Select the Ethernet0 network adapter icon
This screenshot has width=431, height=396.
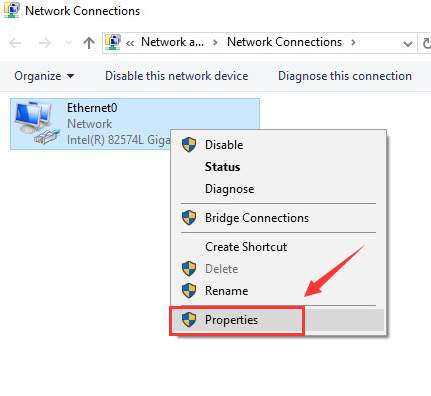(37, 124)
